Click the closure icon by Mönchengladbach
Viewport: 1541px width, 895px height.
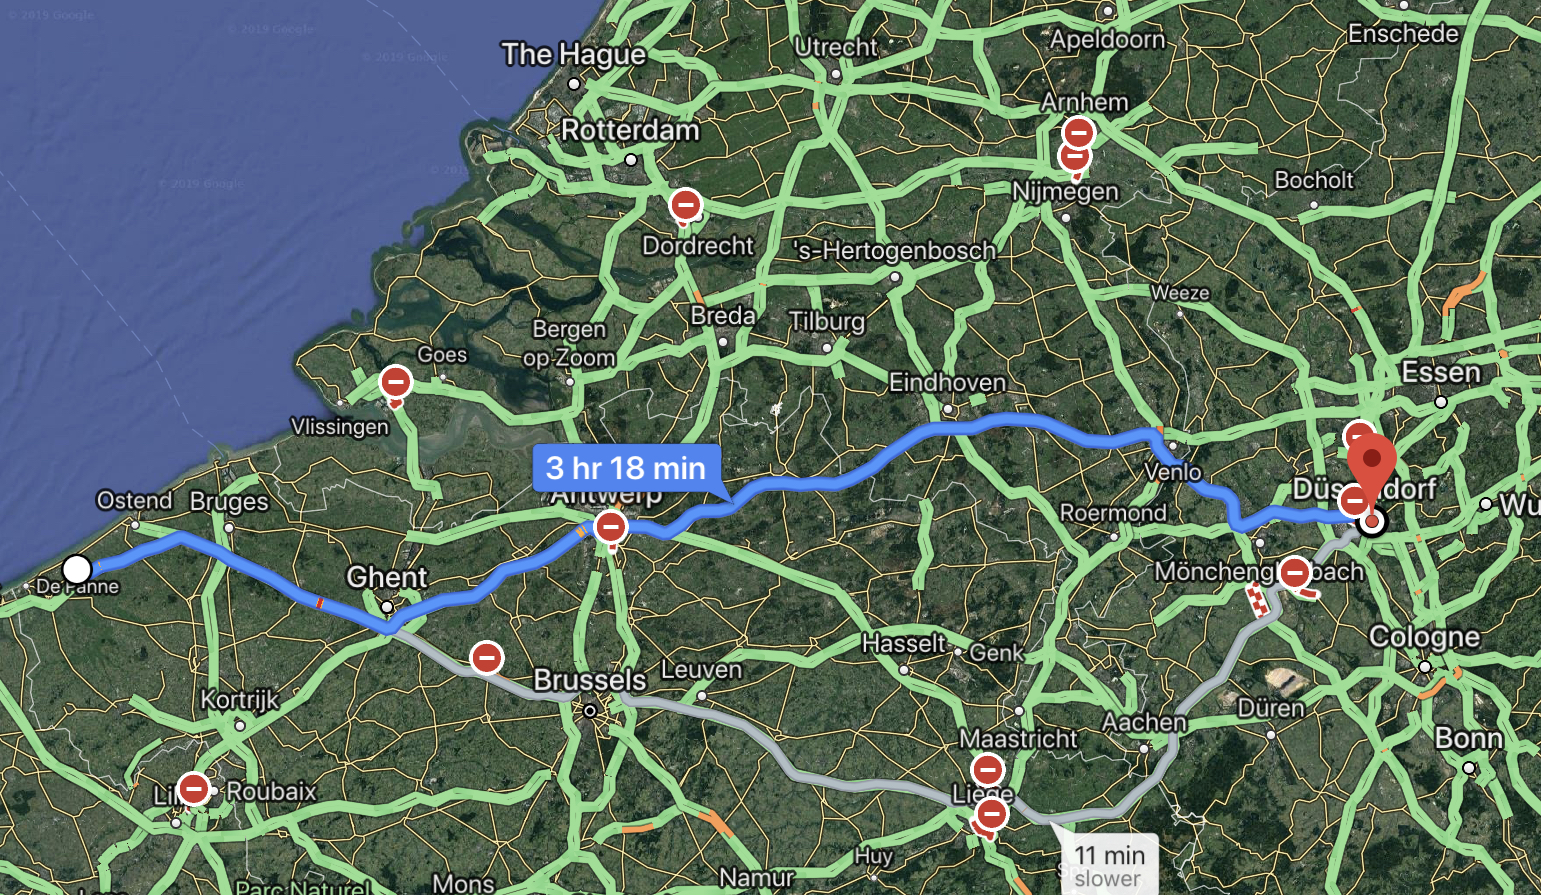(x=1295, y=574)
